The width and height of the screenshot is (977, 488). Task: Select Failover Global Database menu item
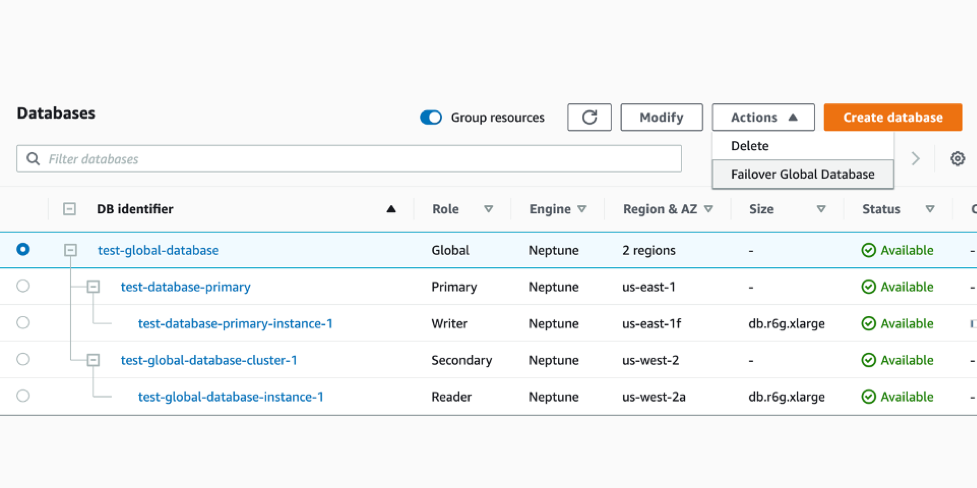coord(802,174)
